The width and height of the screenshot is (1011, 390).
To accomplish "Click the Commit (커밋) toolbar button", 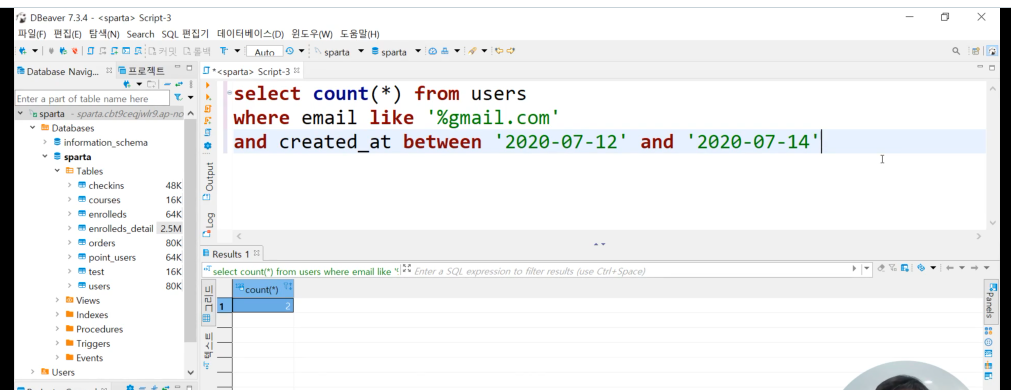I will [x=163, y=52].
